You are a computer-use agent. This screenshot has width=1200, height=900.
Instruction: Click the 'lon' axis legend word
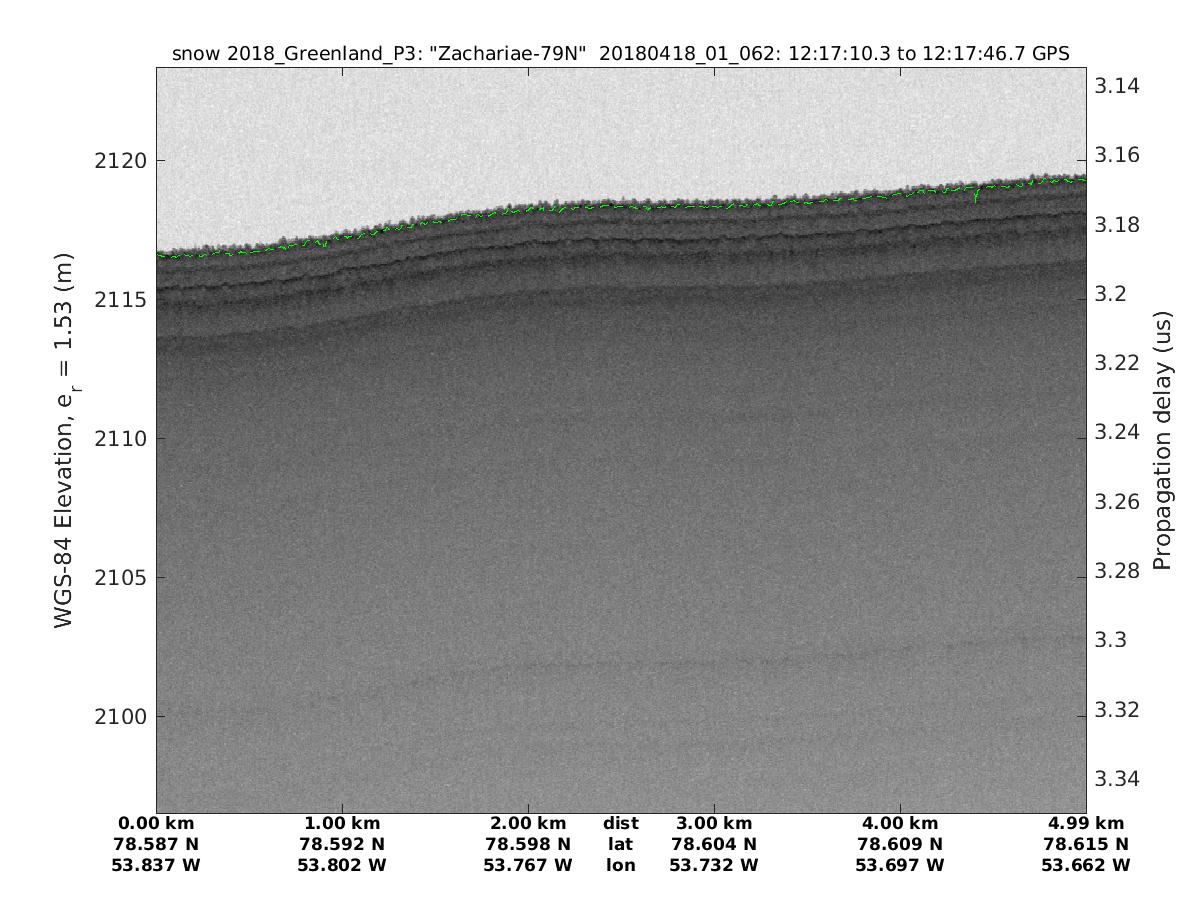[621, 866]
